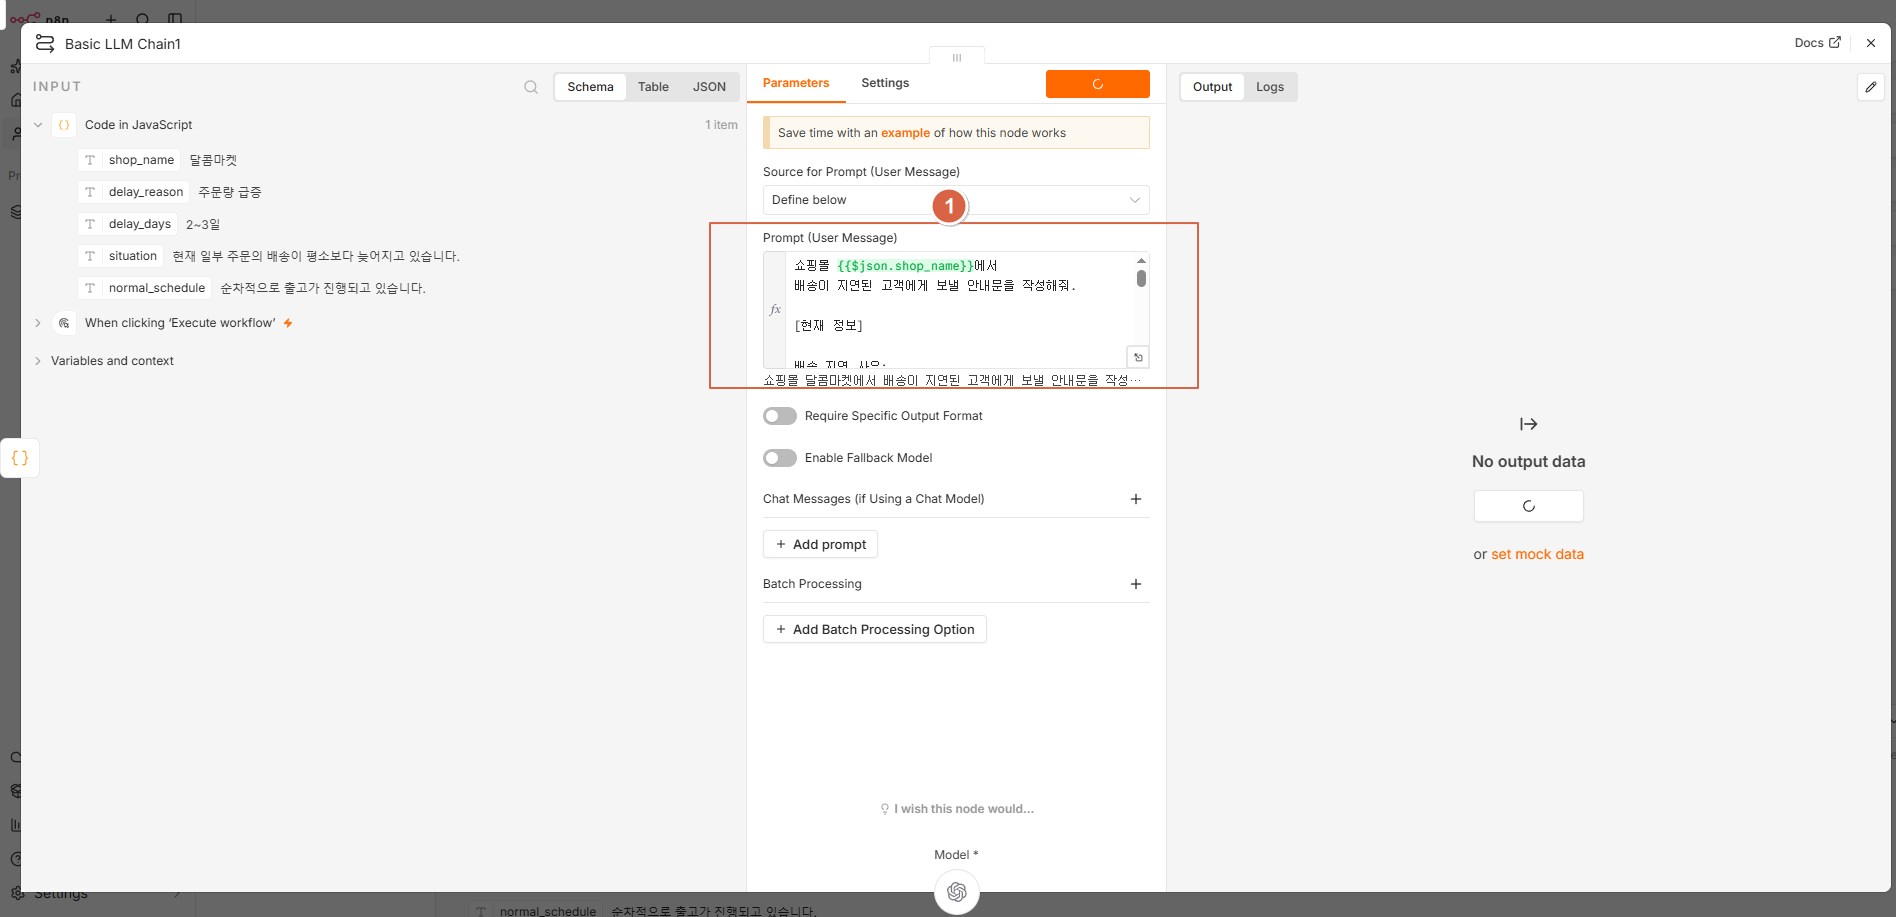1896x917 pixels.
Task: Open the example link in the tip
Action: pos(905,133)
